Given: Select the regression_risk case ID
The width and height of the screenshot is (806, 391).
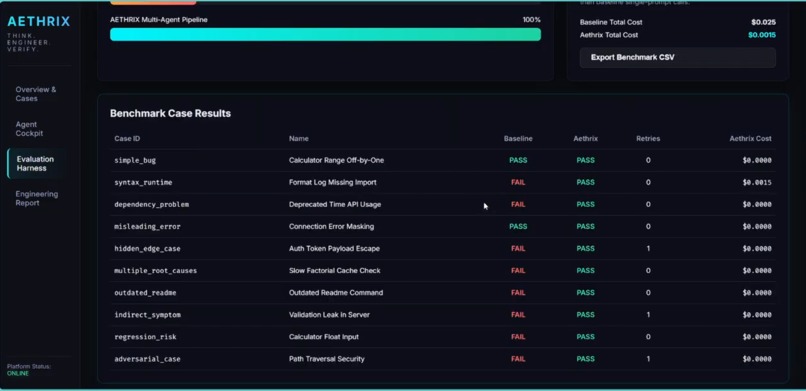Looking at the screenshot, I should pos(145,337).
